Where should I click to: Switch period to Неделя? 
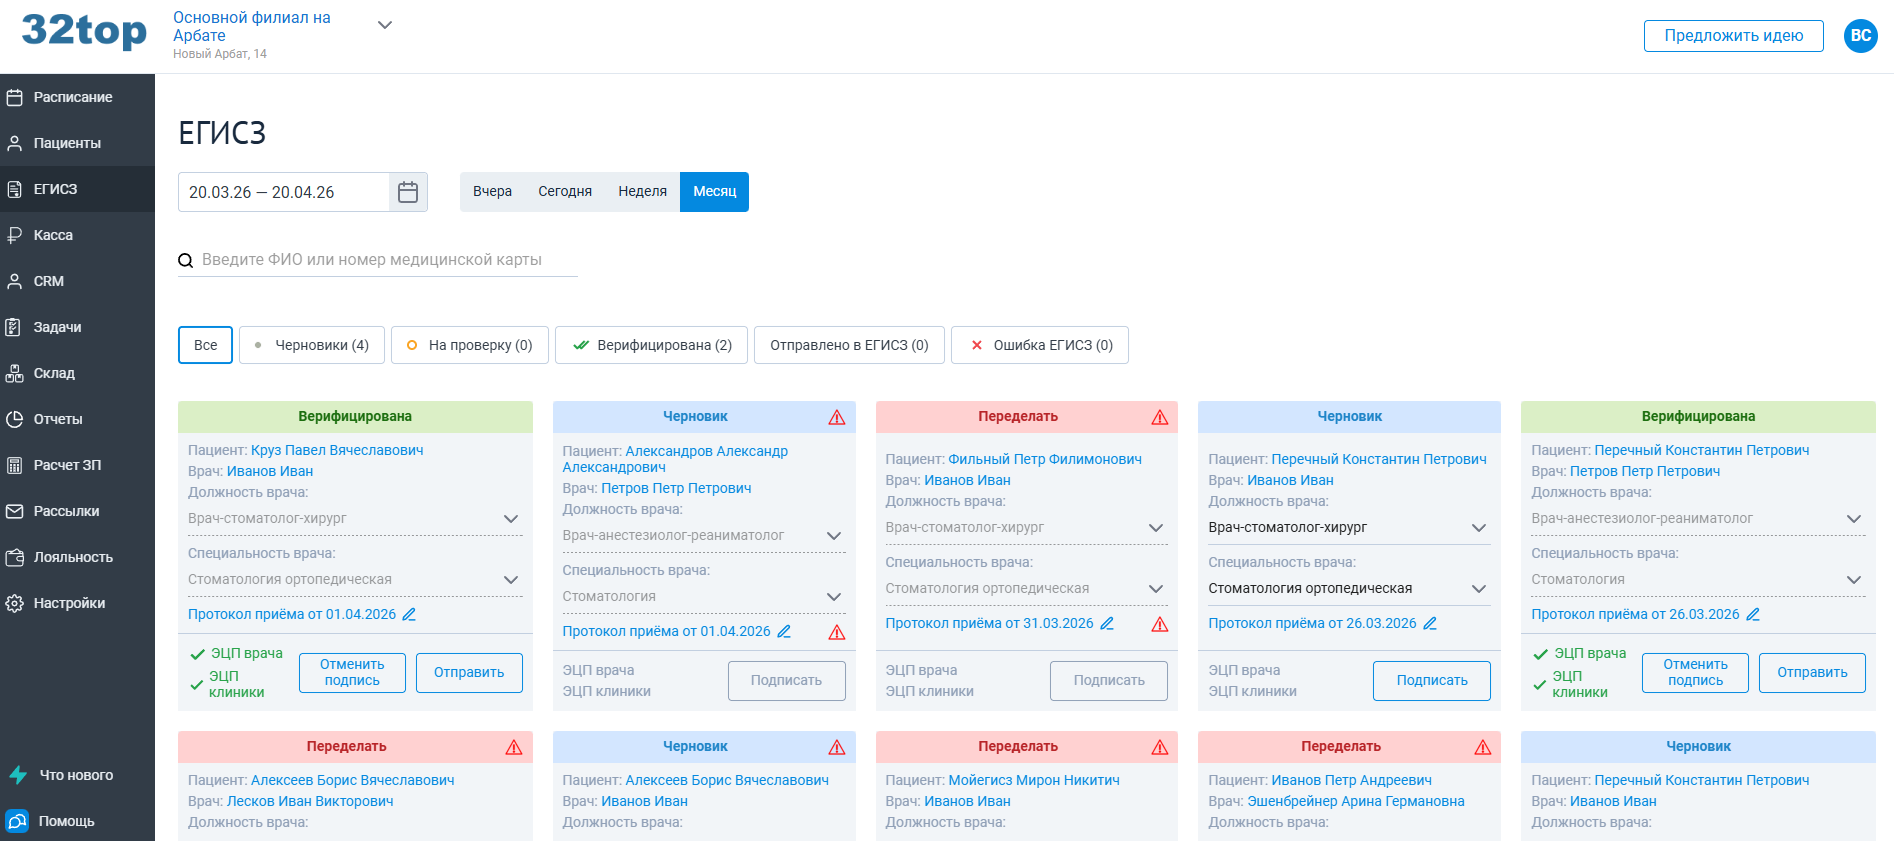pyautogui.click(x=642, y=192)
